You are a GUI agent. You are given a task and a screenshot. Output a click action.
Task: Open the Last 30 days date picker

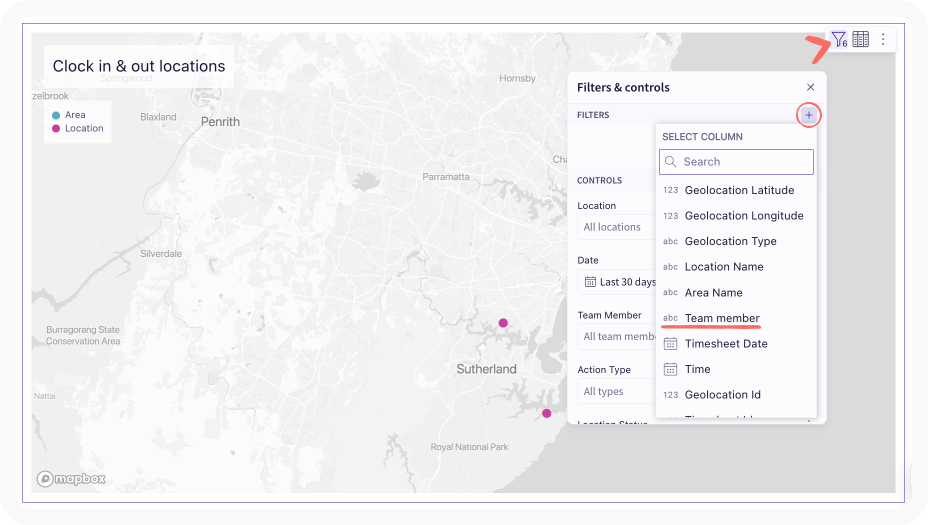tap(616, 282)
